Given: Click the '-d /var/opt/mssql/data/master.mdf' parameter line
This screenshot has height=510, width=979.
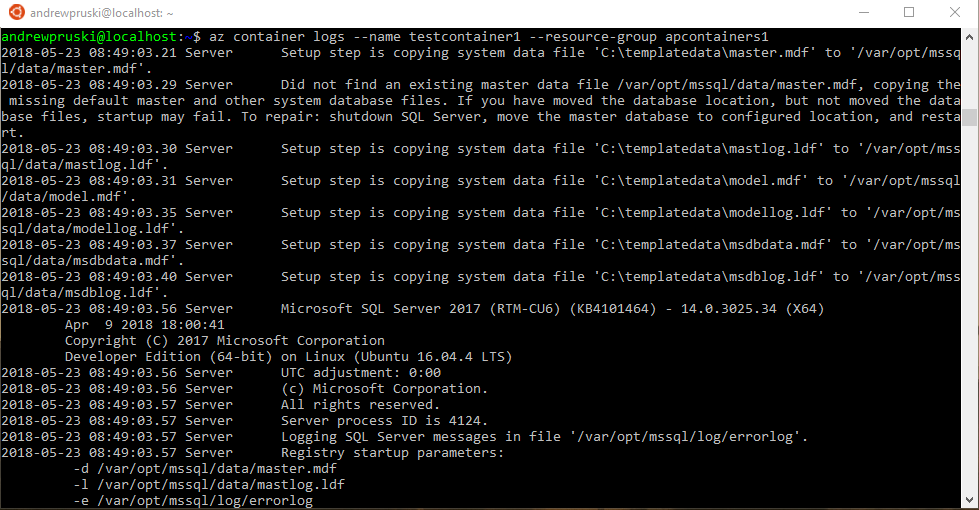Looking at the screenshot, I should click(x=205, y=469).
